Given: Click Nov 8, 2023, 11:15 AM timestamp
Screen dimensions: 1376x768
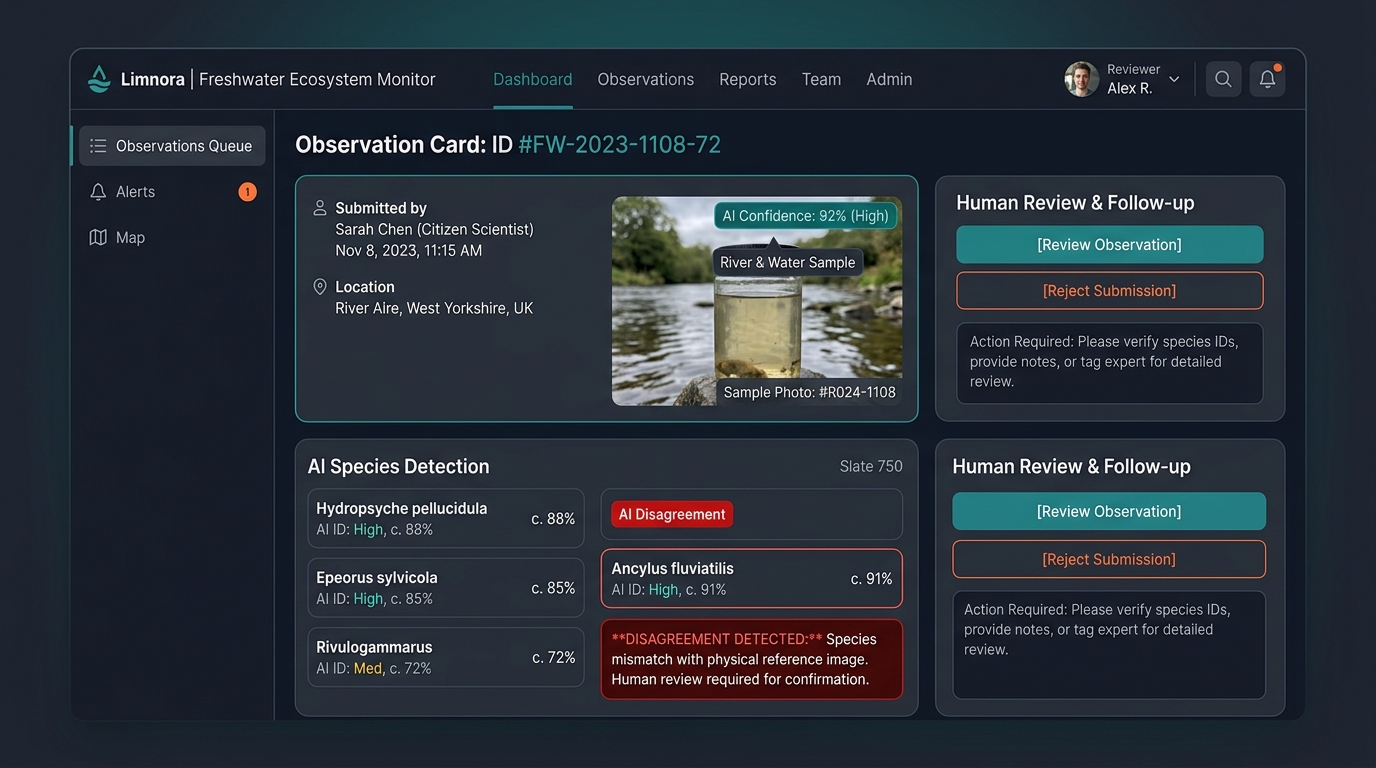Looking at the screenshot, I should point(409,250).
